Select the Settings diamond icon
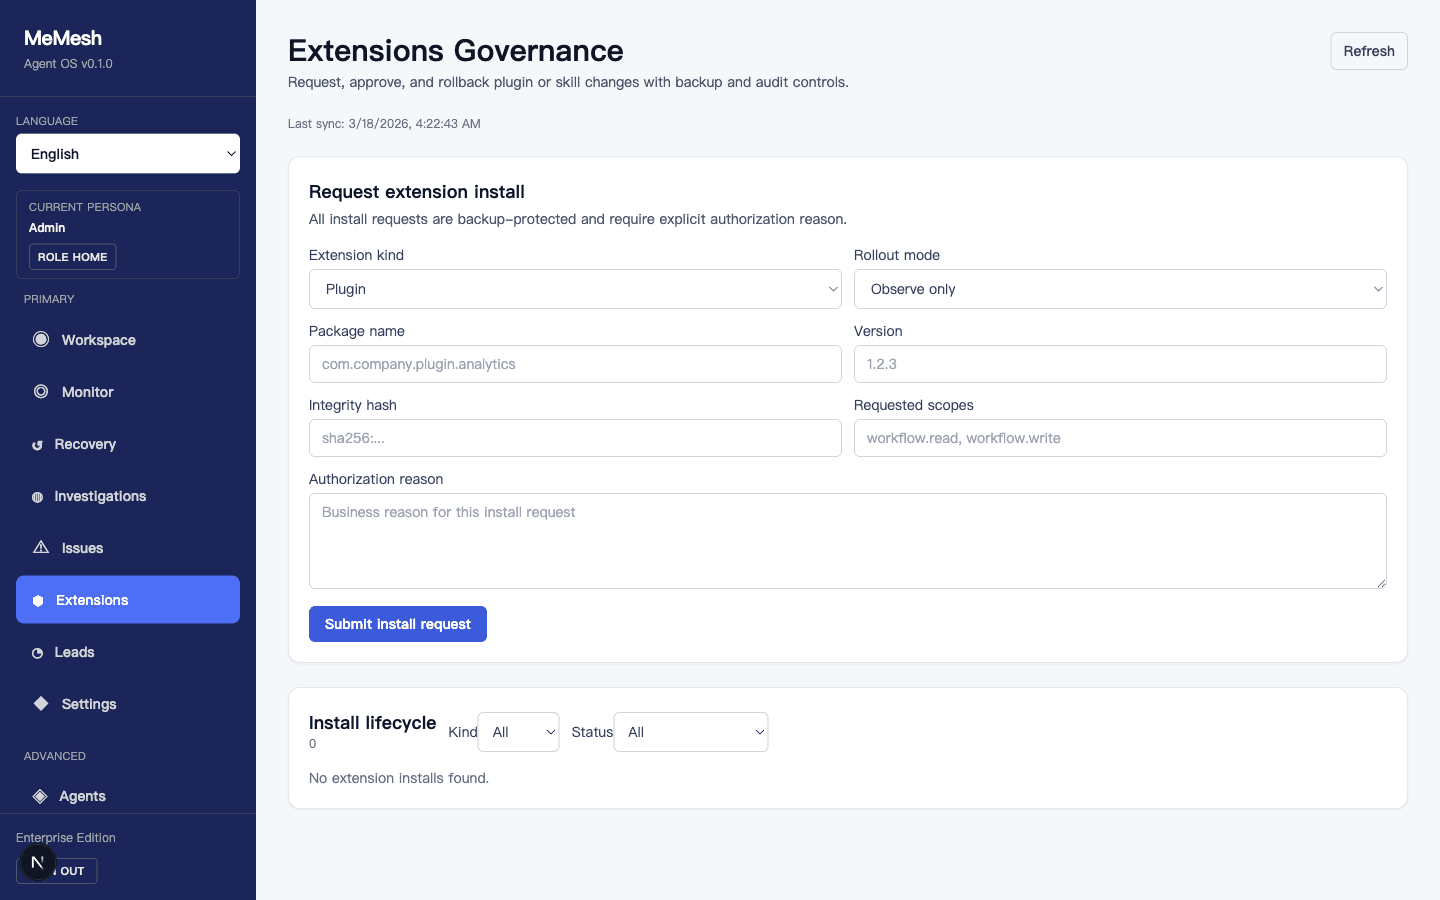Image resolution: width=1440 pixels, height=900 pixels. (x=41, y=703)
